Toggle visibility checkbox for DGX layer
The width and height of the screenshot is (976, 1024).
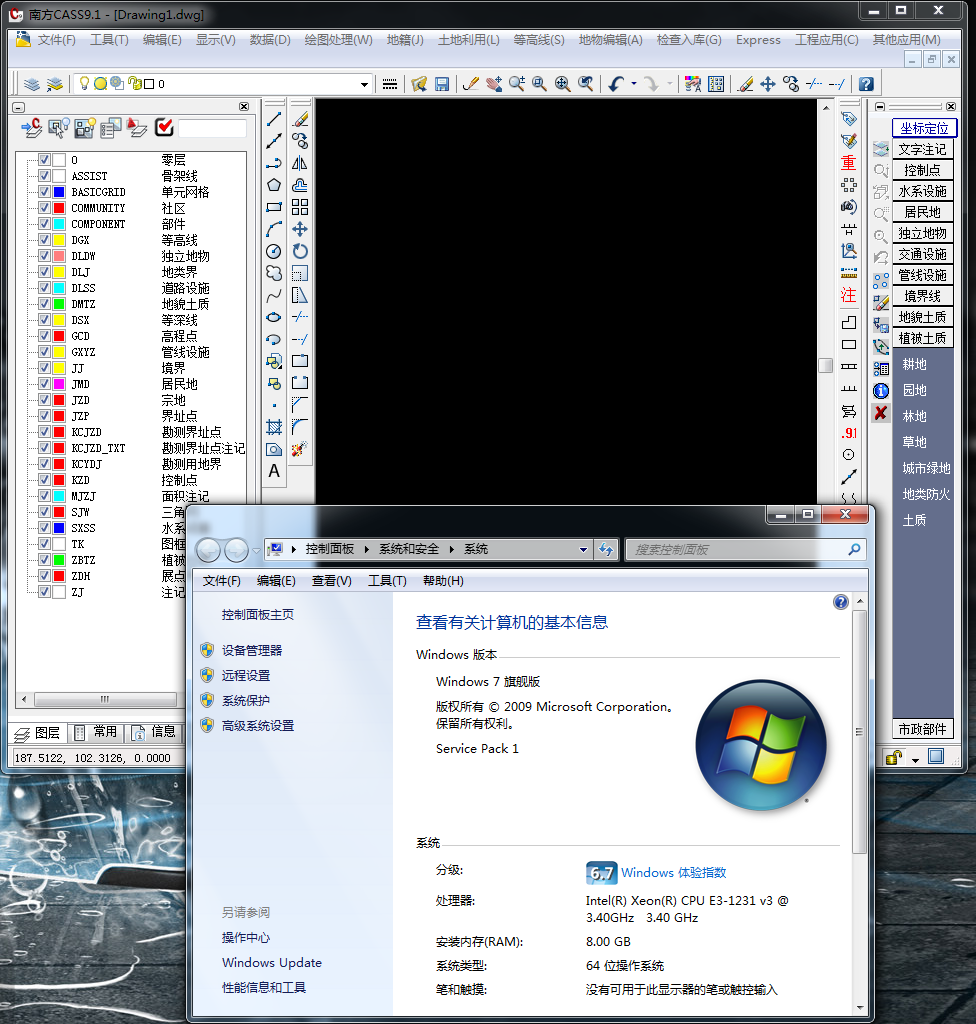[44, 240]
